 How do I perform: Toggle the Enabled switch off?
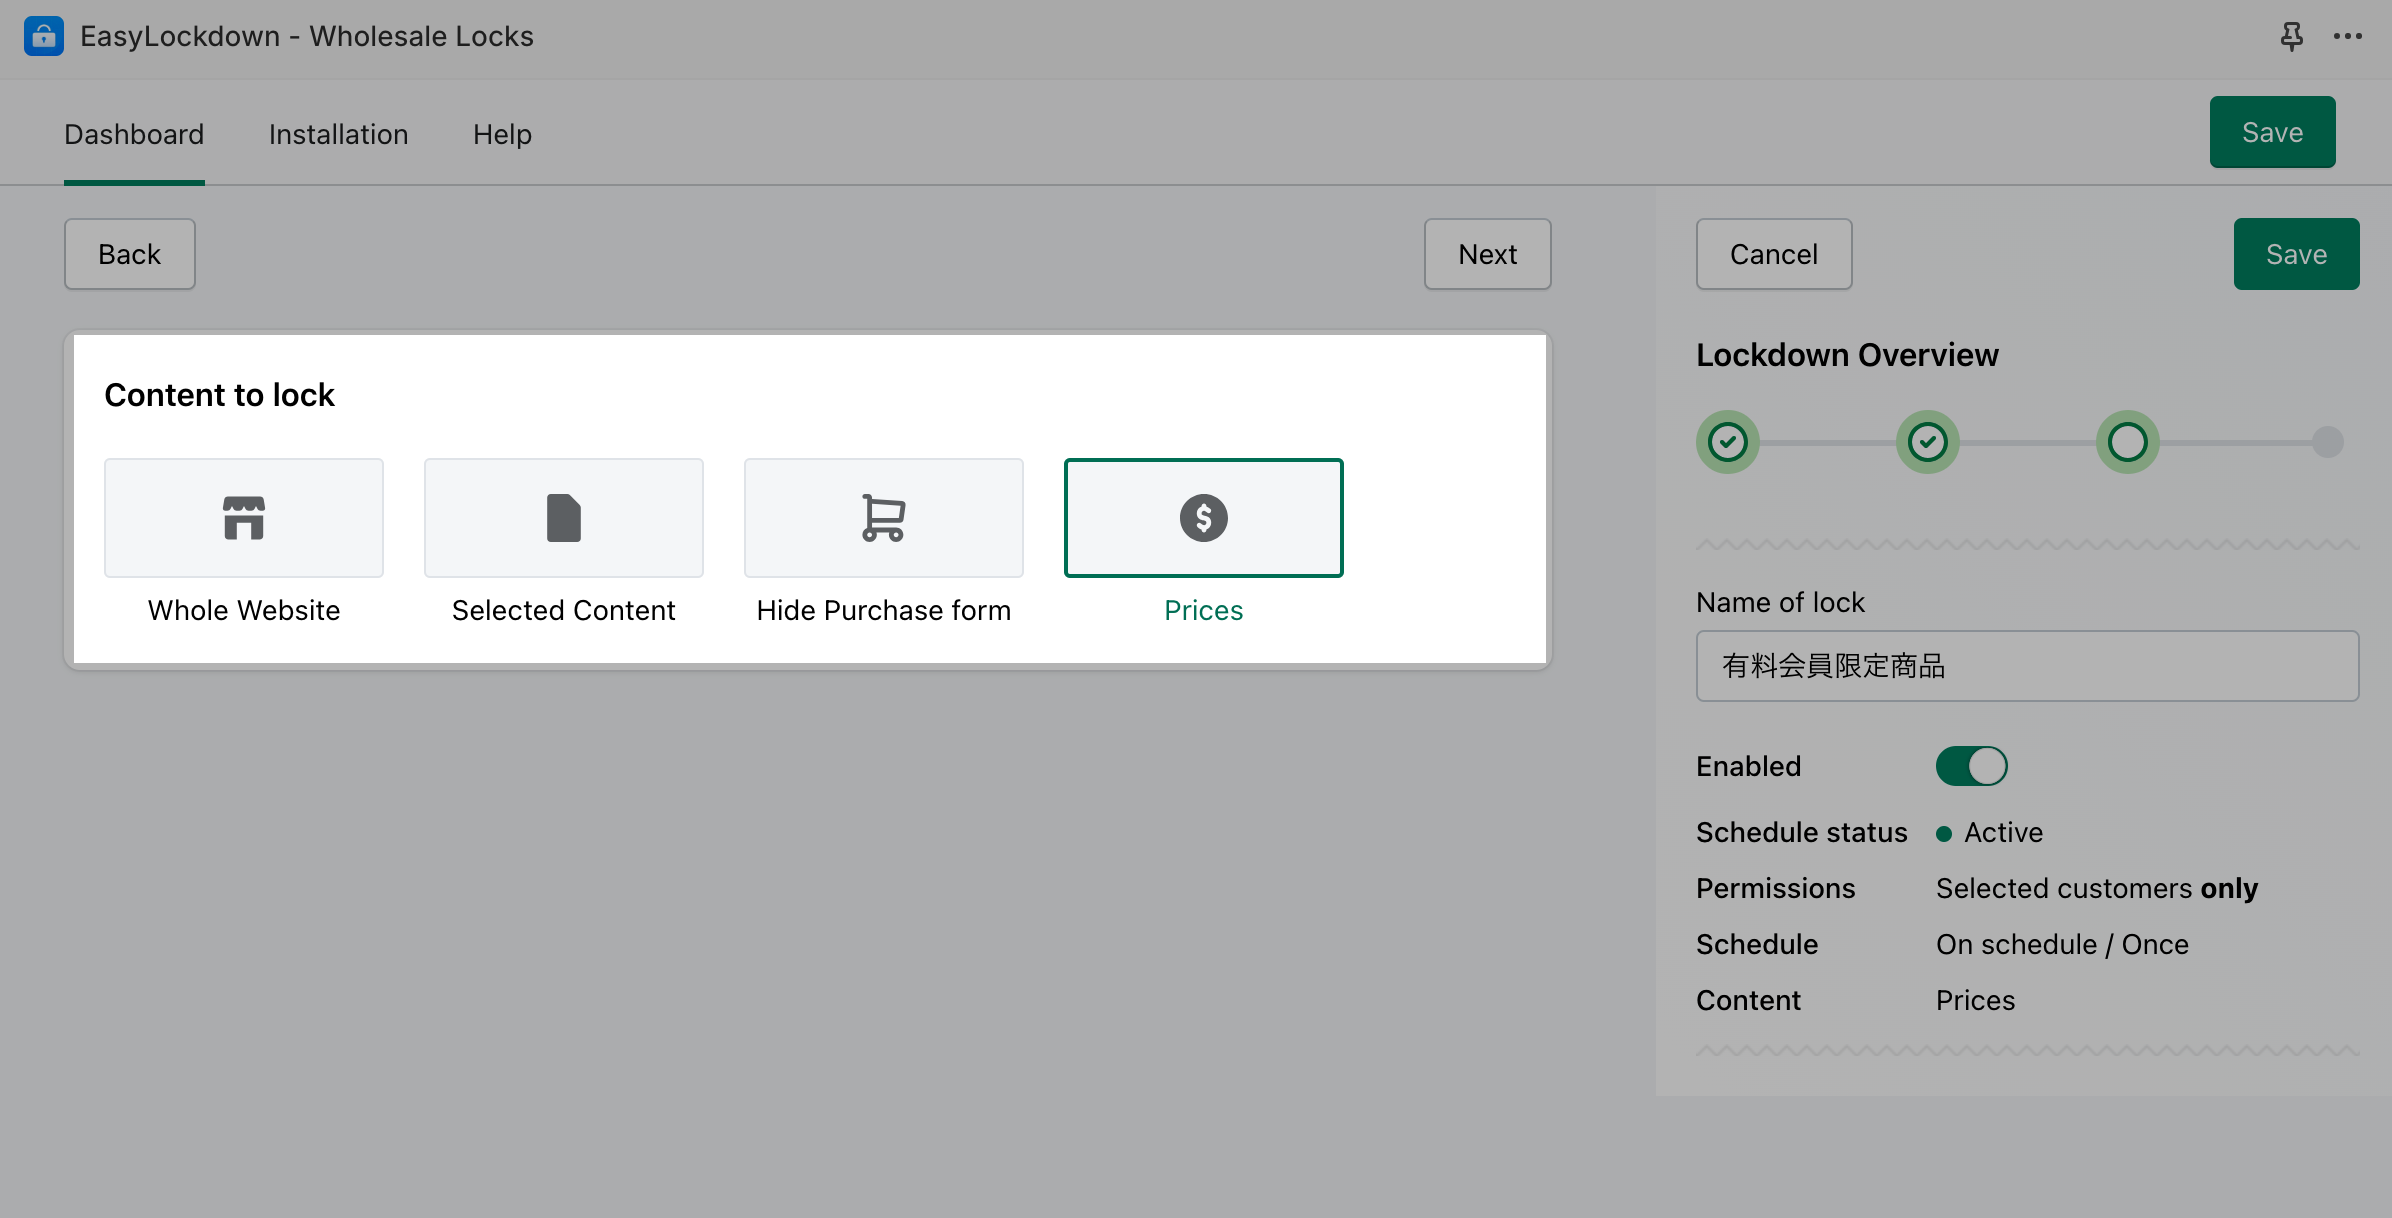(1971, 766)
